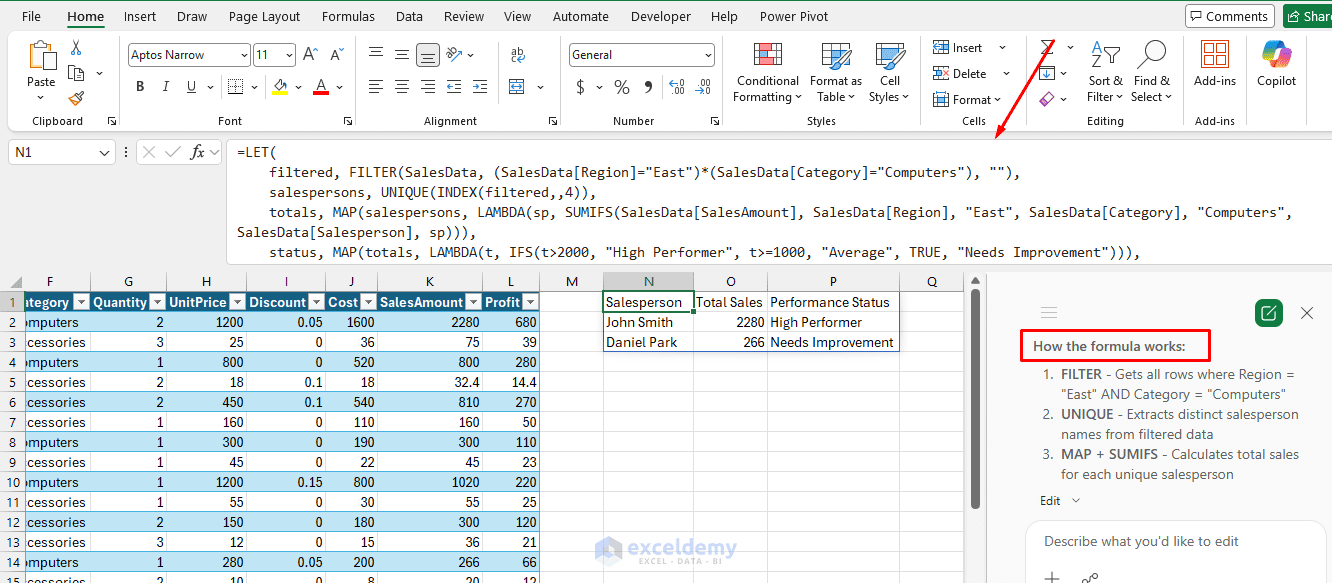
Task: Click the Format cells button
Action: point(969,100)
